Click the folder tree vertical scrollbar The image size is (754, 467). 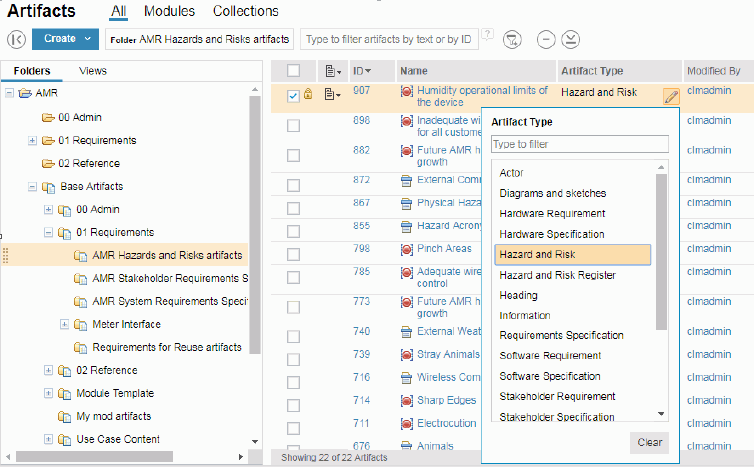point(255,225)
